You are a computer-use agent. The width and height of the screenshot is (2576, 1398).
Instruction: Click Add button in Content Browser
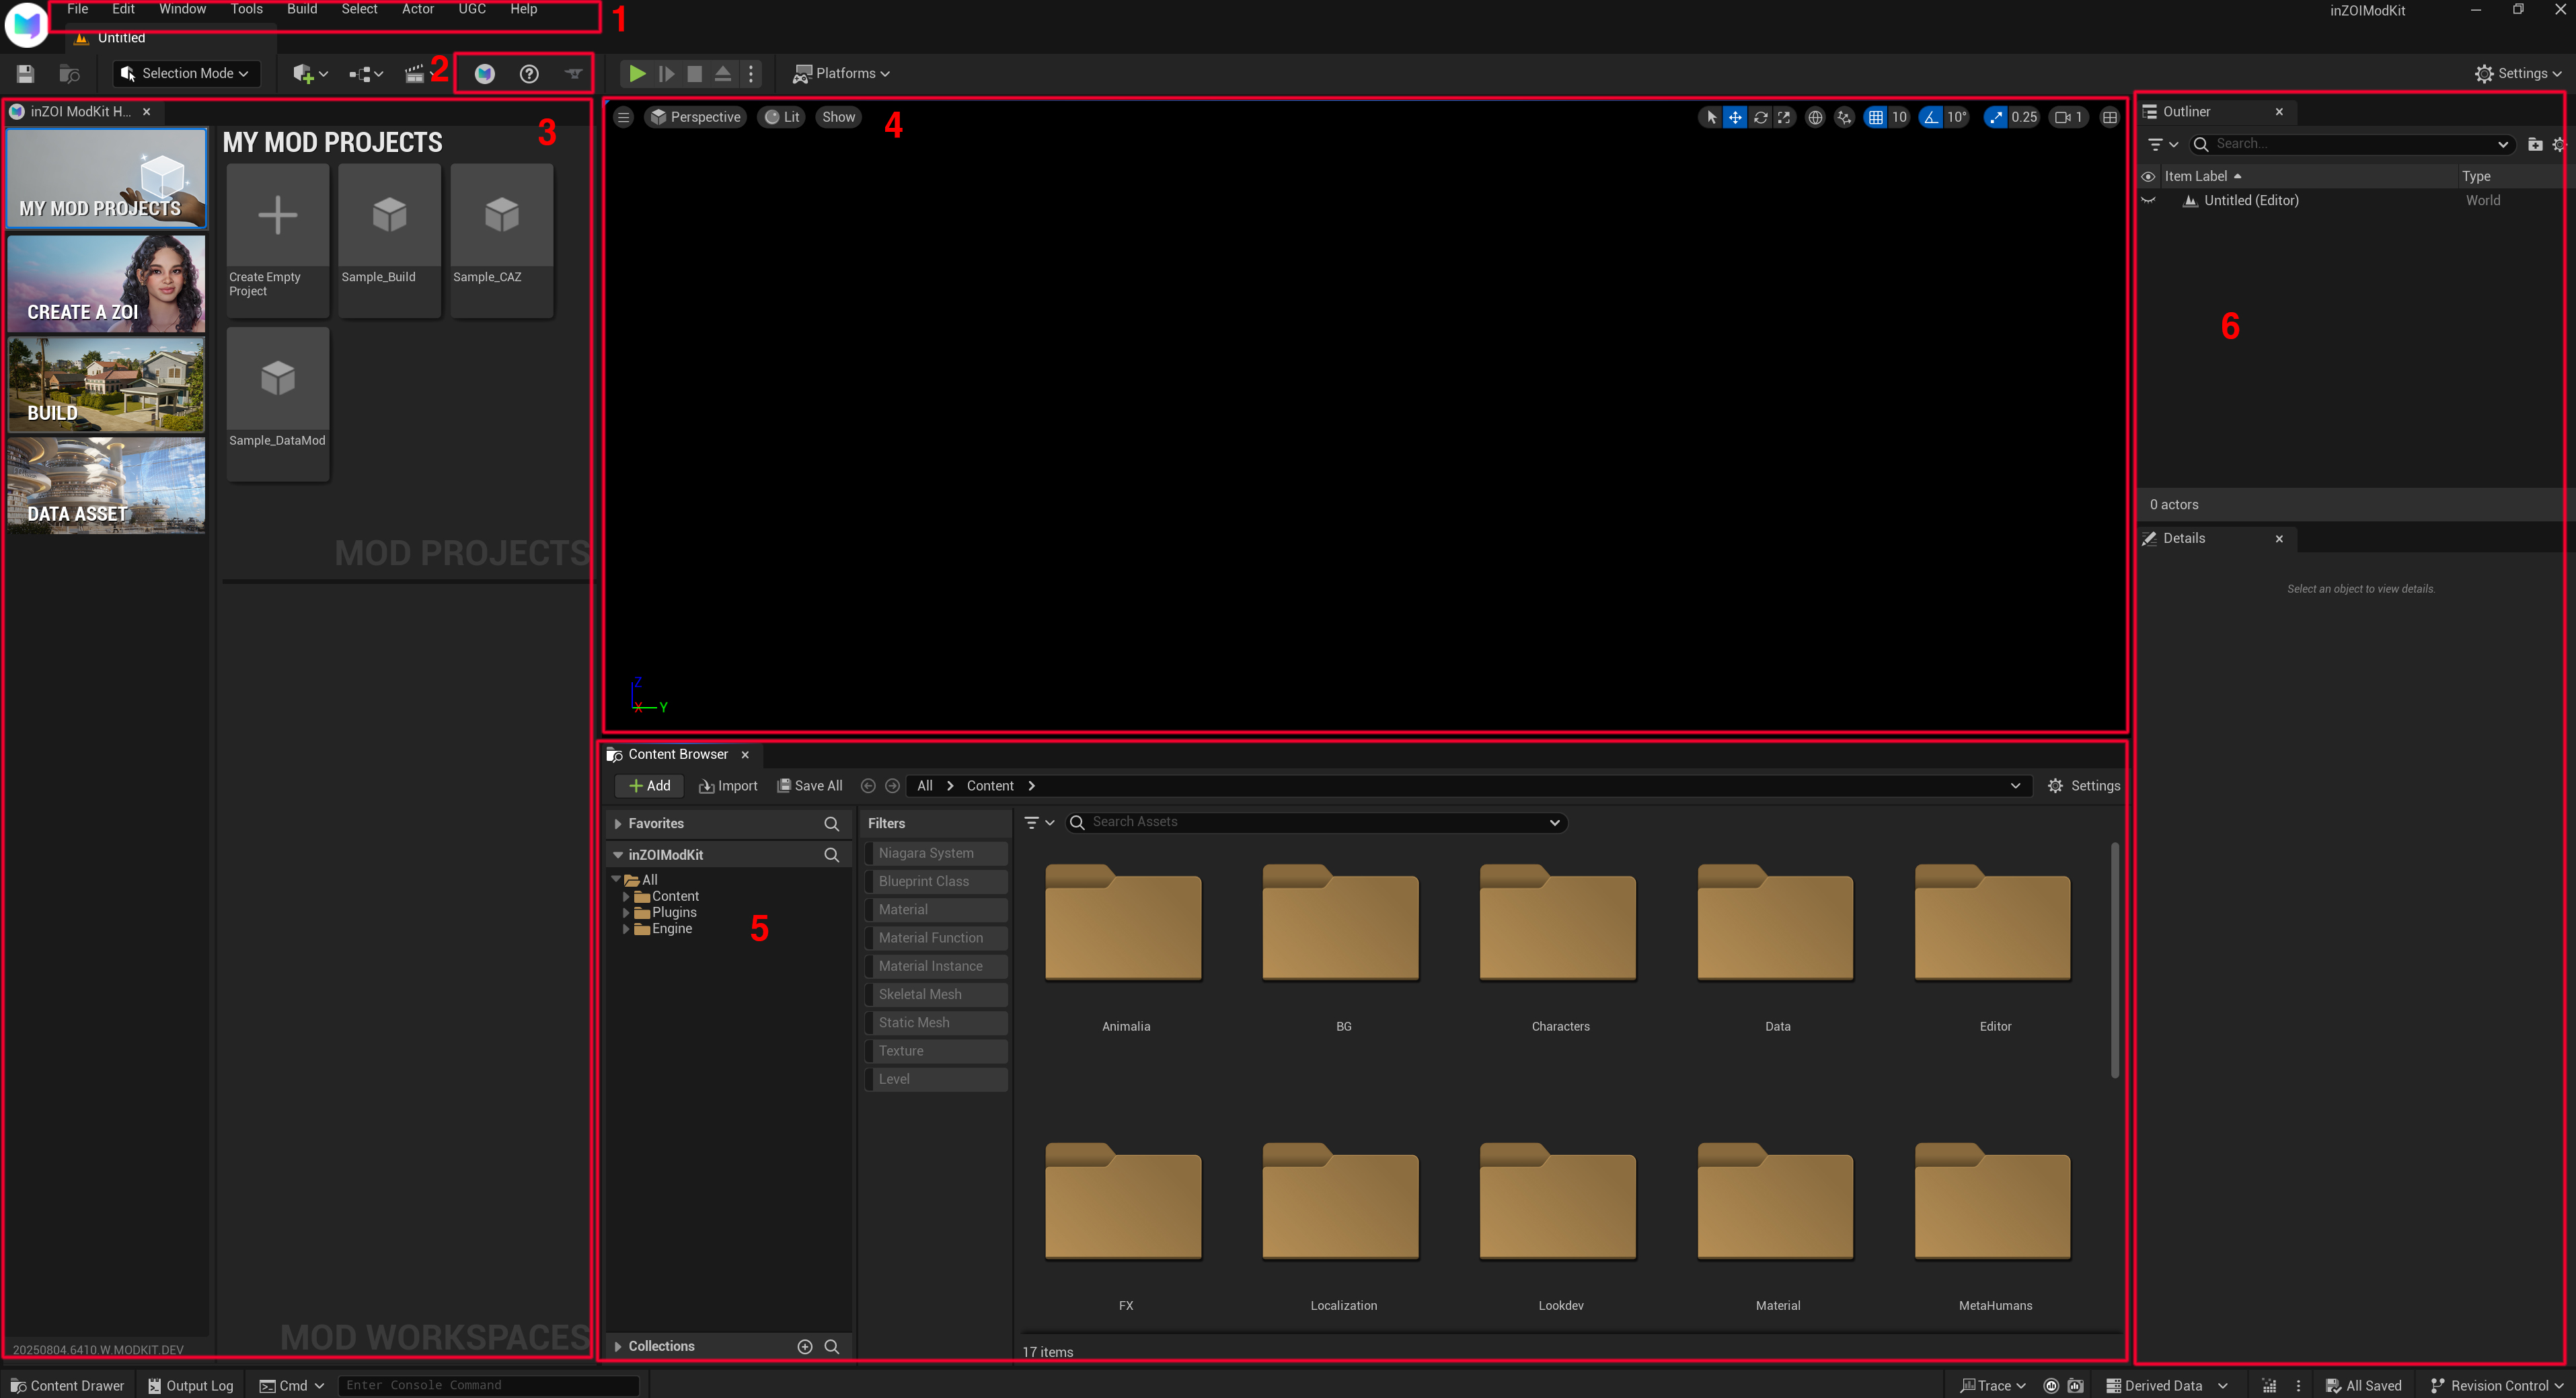click(649, 785)
